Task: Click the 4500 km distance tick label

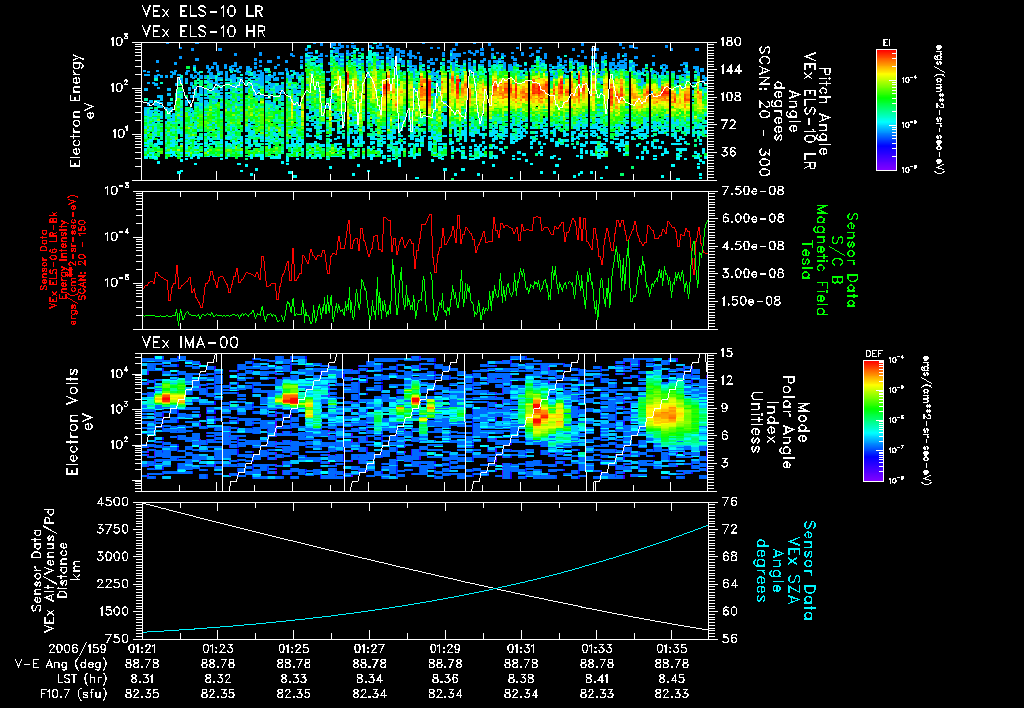Action: [112, 502]
